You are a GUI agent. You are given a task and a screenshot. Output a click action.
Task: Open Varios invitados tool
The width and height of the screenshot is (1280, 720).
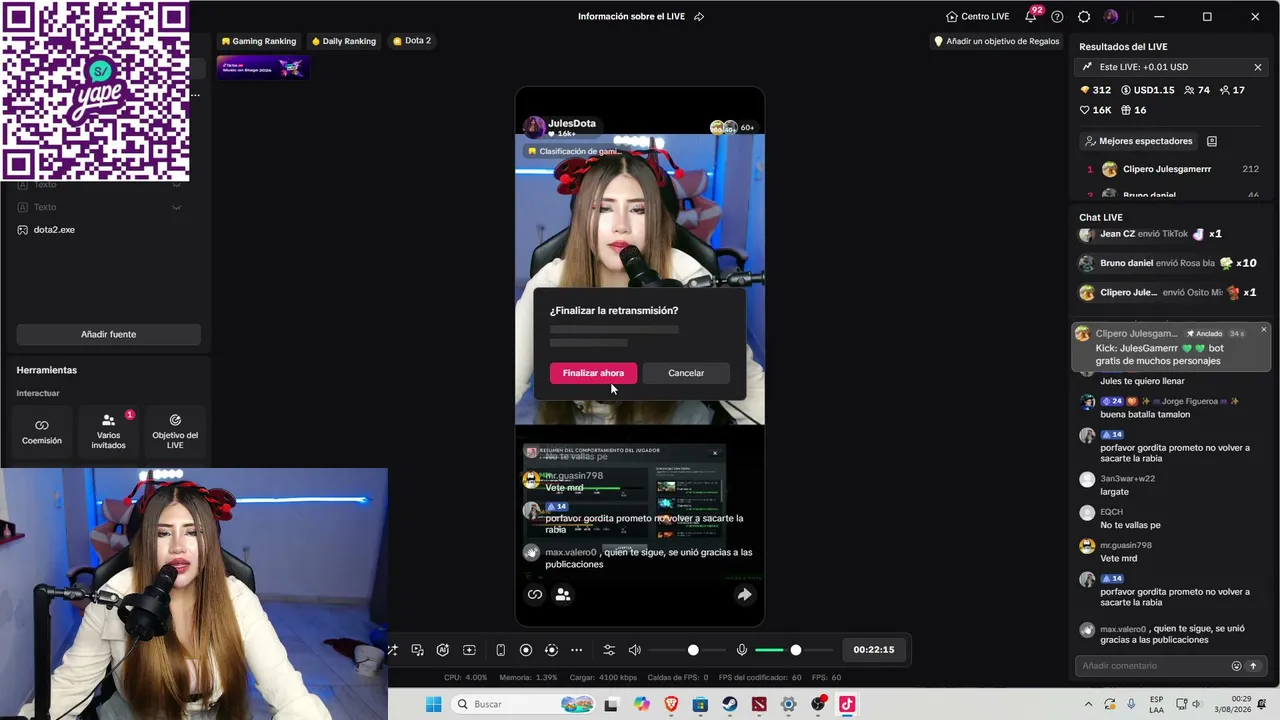click(108, 432)
